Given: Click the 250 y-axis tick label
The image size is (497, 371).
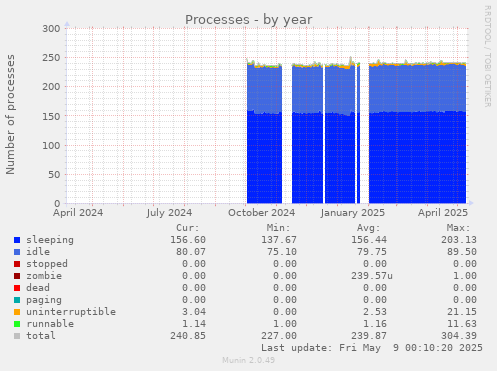Looking at the screenshot, I should (x=51, y=58).
